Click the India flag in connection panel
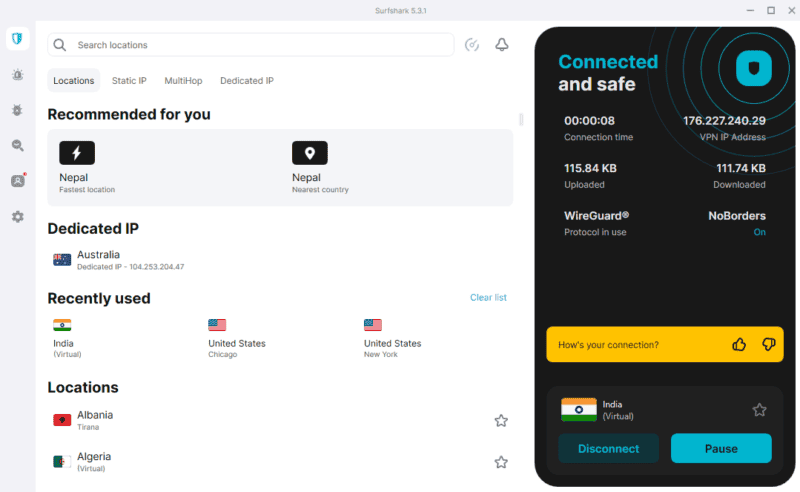 point(579,410)
